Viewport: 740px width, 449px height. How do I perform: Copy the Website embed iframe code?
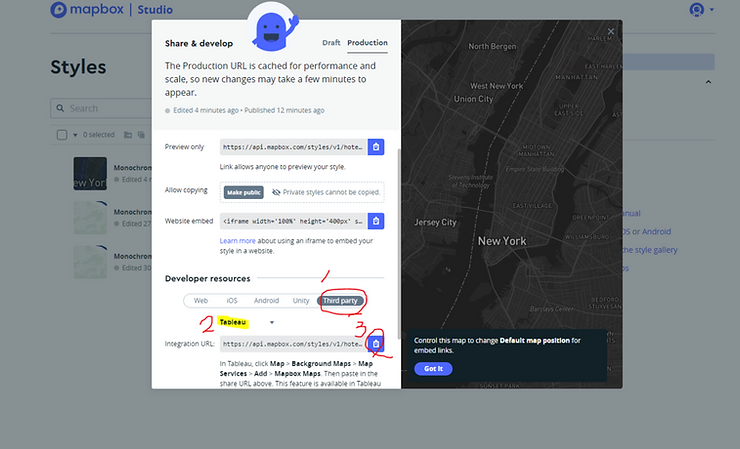376,221
